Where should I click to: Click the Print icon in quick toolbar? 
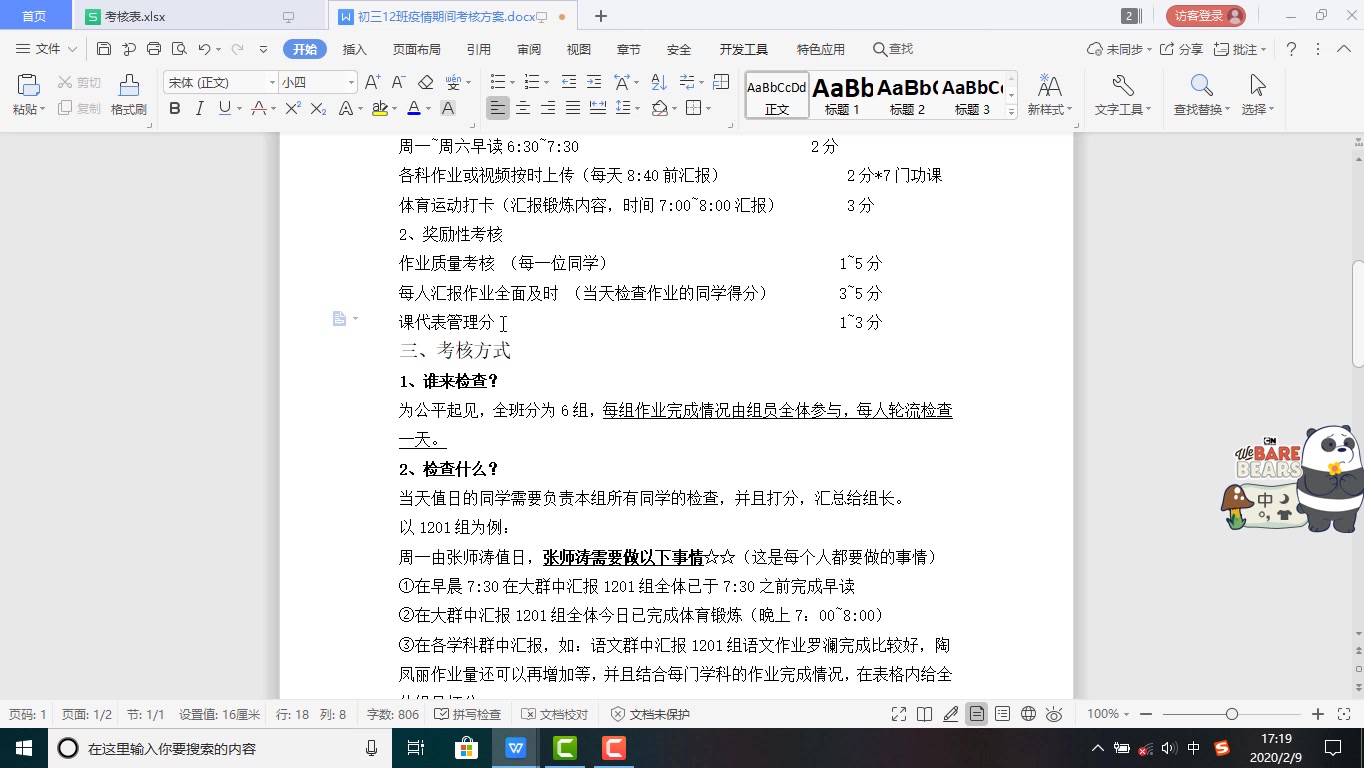pyautogui.click(x=154, y=49)
